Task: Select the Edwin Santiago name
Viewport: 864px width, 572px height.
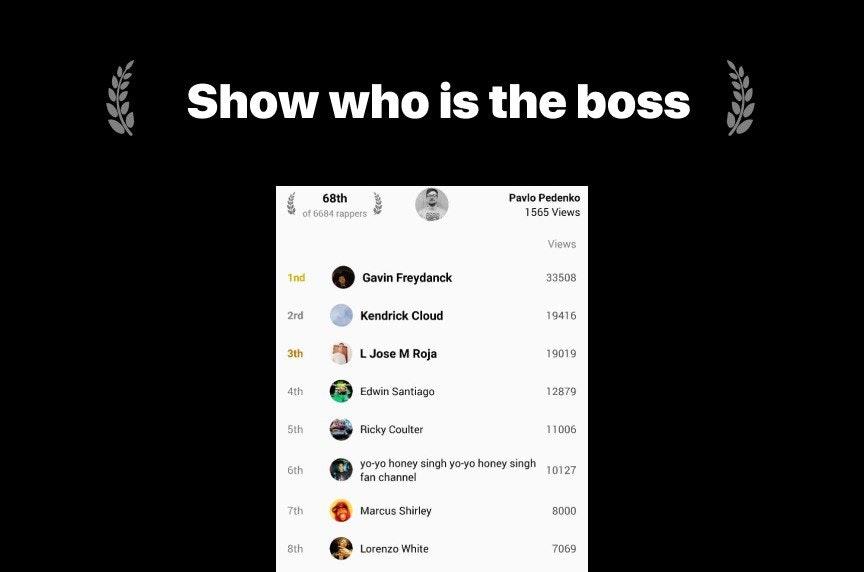Action: (x=397, y=391)
